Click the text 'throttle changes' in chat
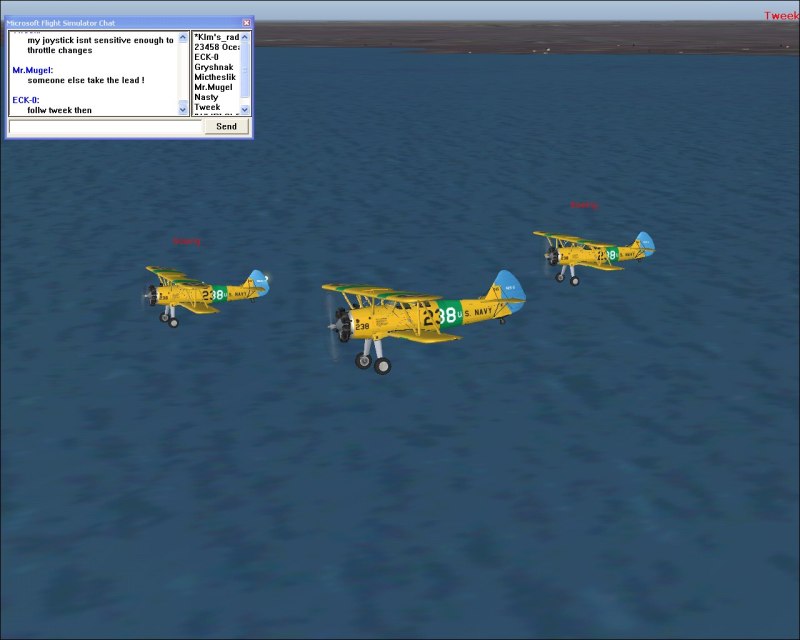Screen dimensions: 800x640 pyautogui.click(x=60, y=50)
